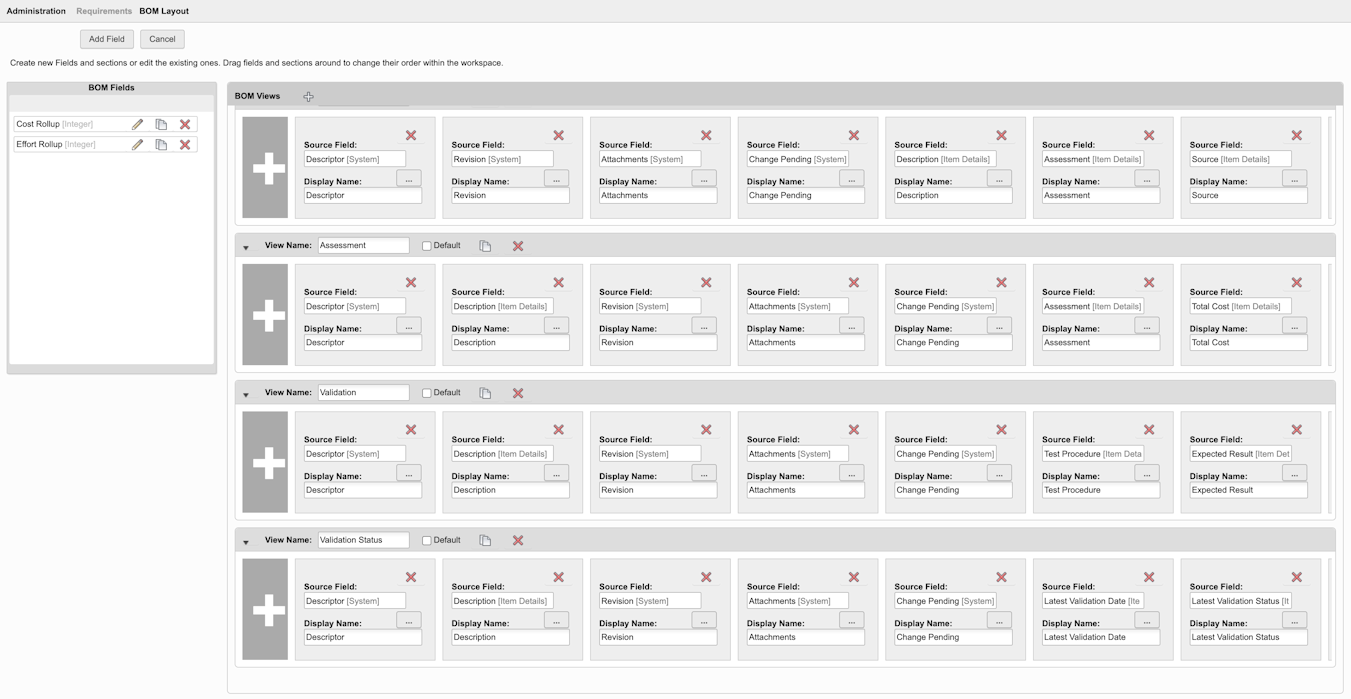The height and width of the screenshot is (699, 1351).
Task: Edit the Assessment view name field
Action: (363, 245)
